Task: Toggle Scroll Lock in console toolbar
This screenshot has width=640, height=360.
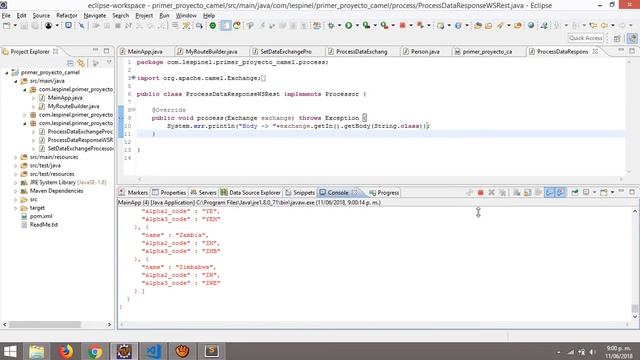Action: pyautogui.click(x=527, y=193)
